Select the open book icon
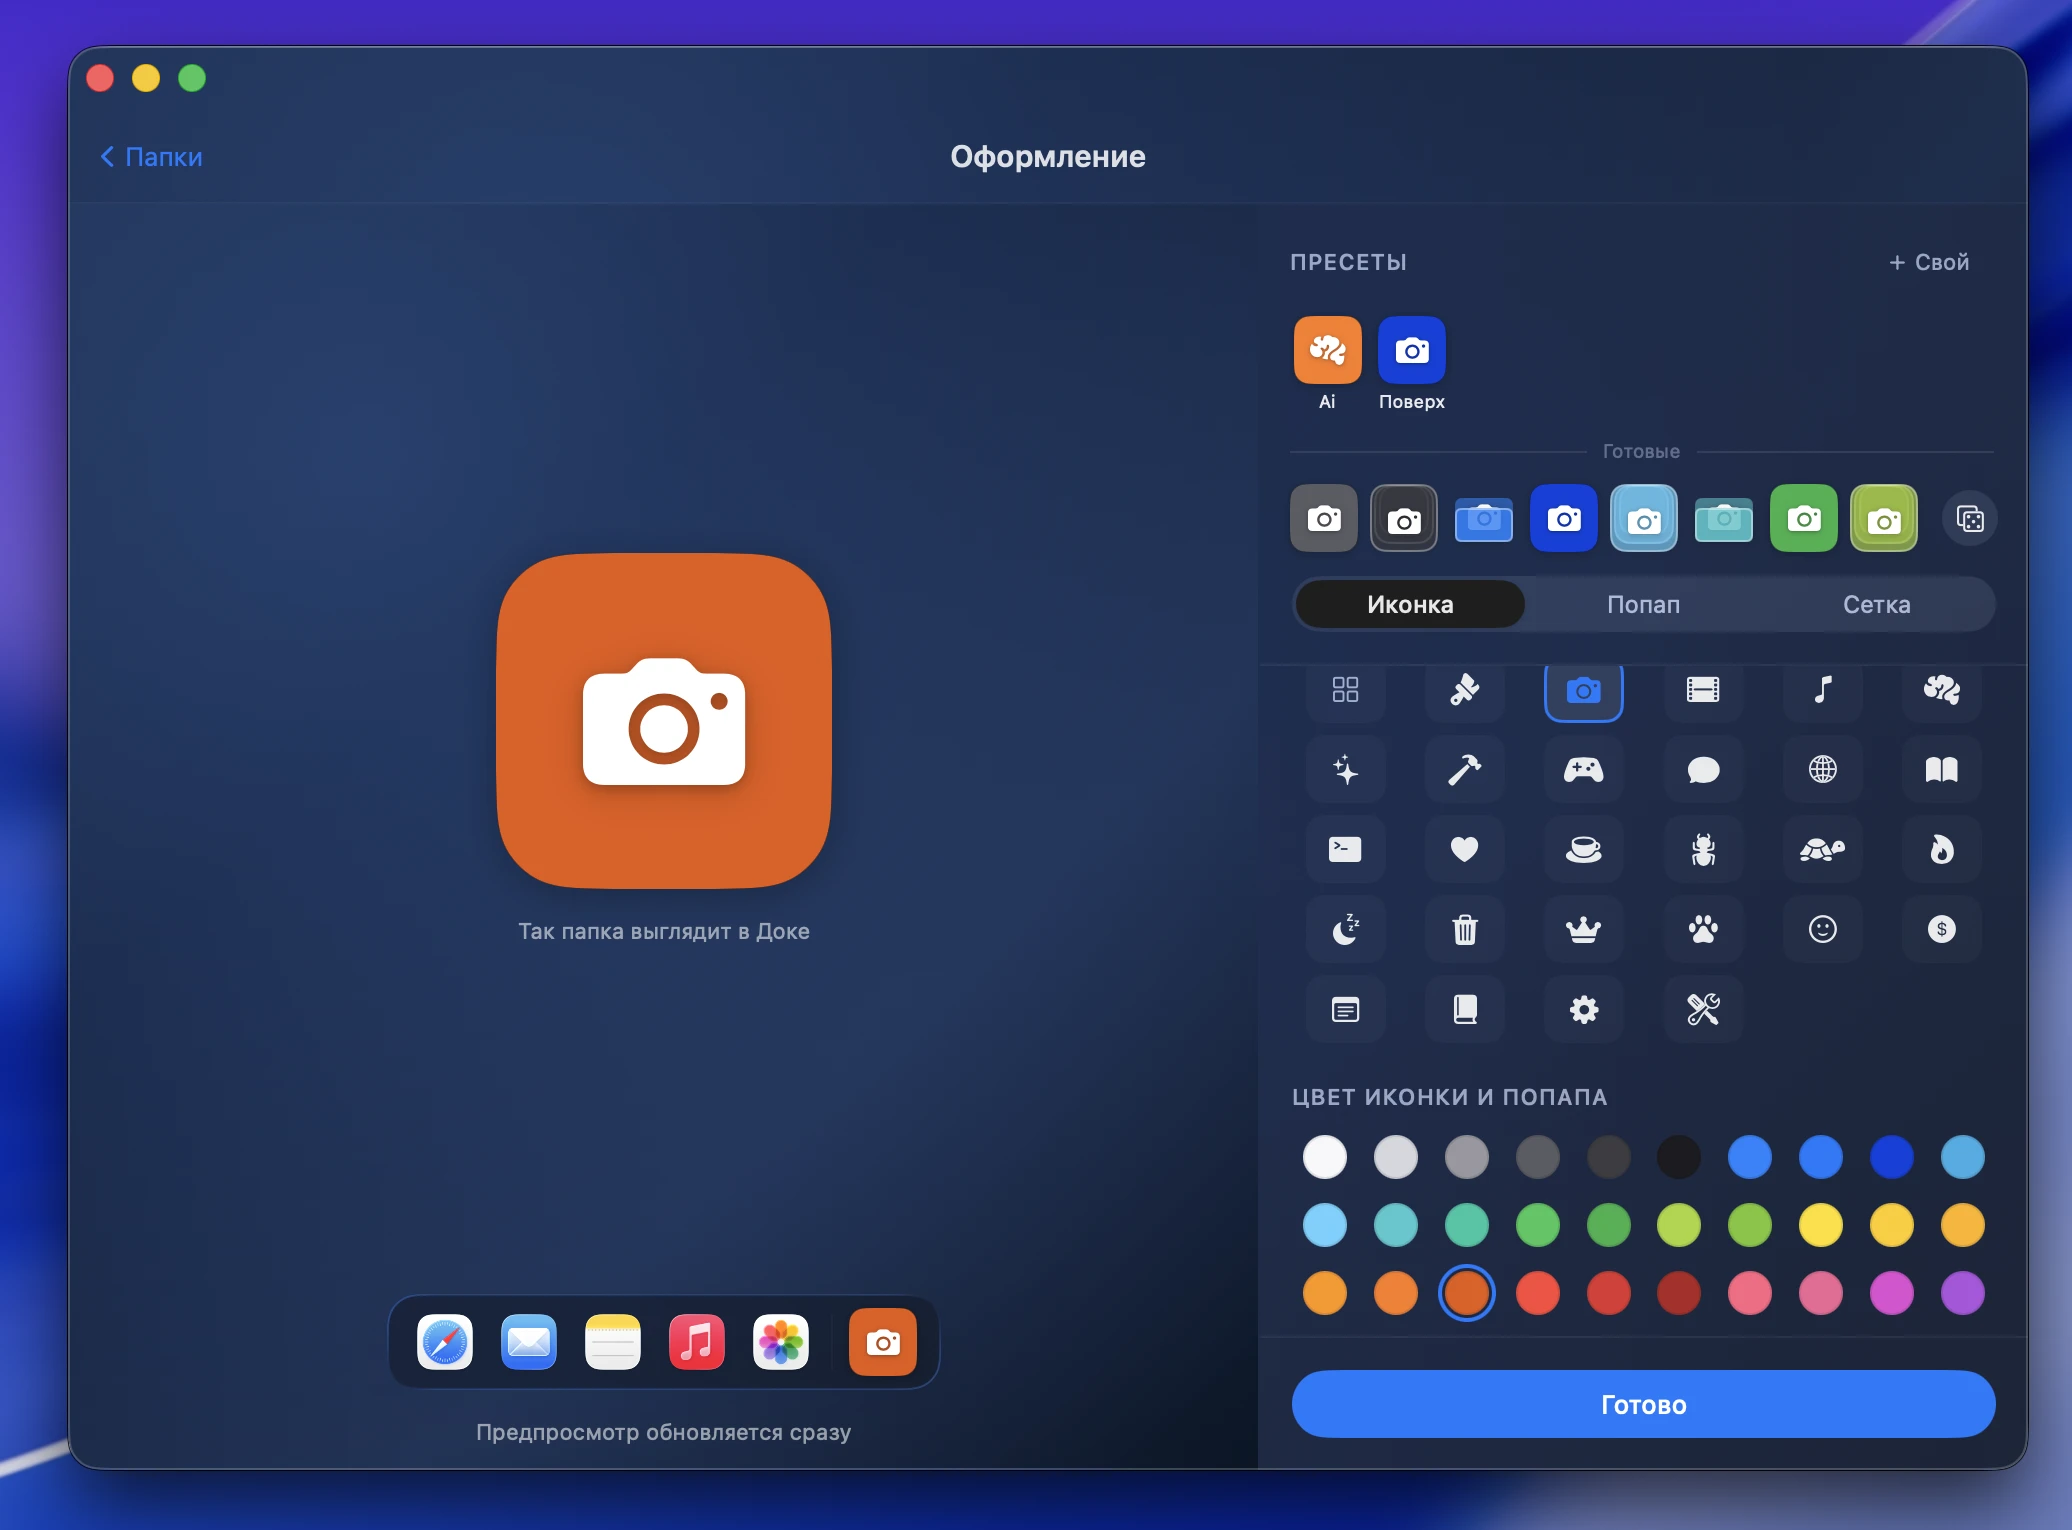The width and height of the screenshot is (2072, 1530). click(x=1942, y=769)
